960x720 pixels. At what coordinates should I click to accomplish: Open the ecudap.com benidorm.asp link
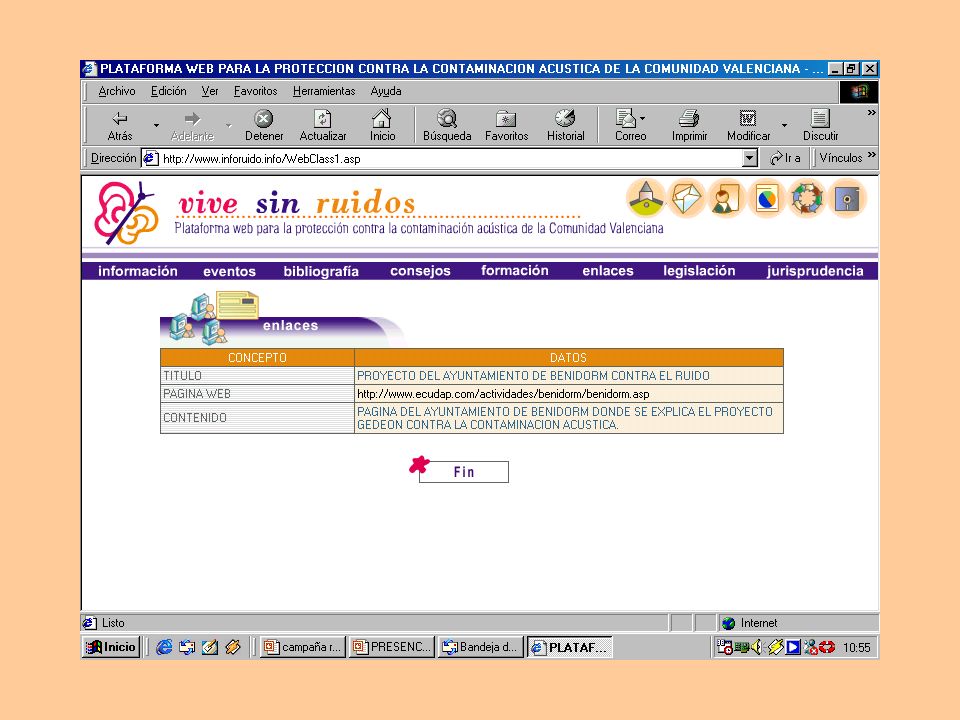(503, 394)
